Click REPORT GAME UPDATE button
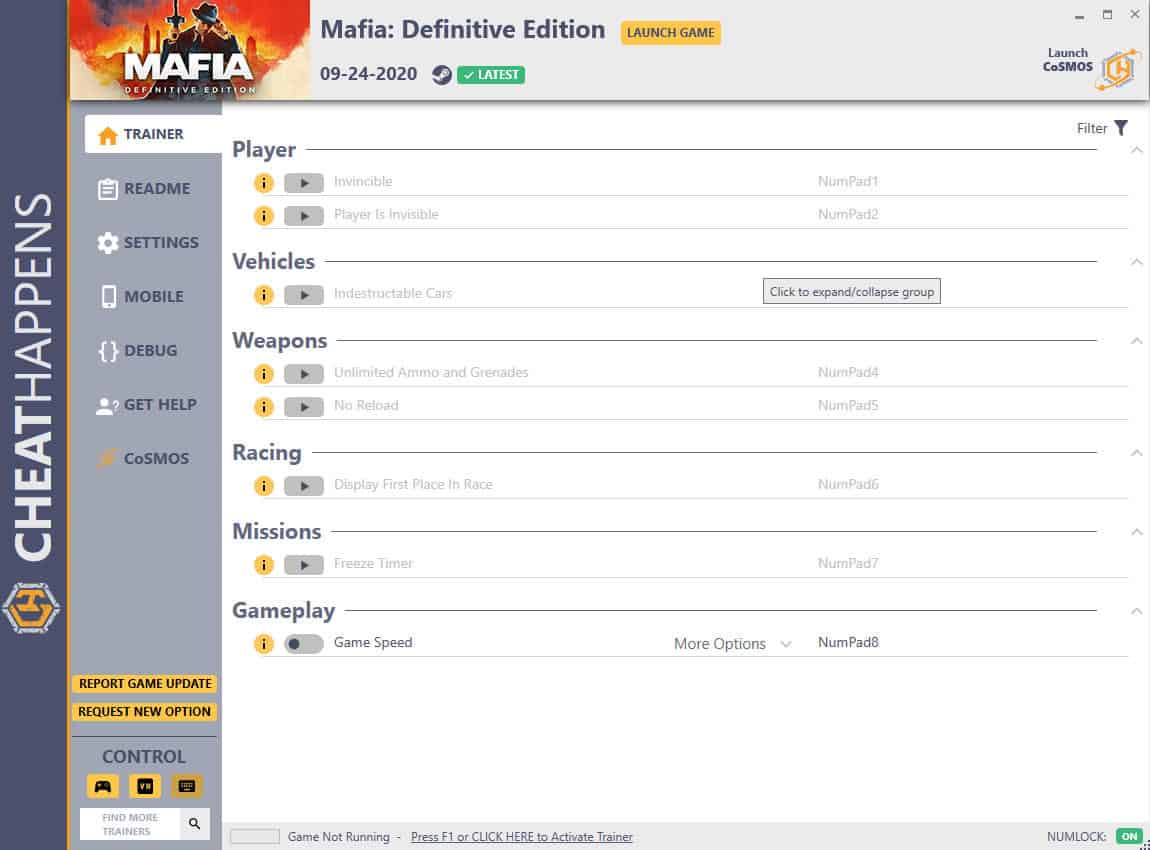Viewport: 1150px width, 850px height. (x=144, y=684)
